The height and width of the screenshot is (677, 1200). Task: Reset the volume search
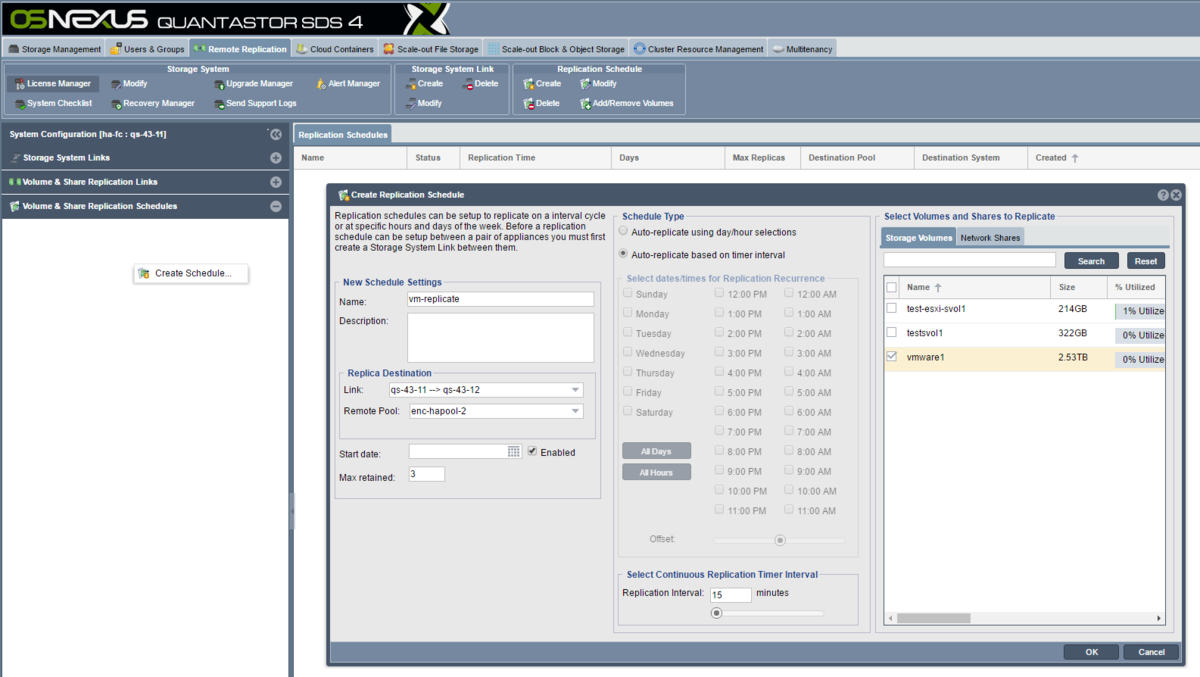1146,261
